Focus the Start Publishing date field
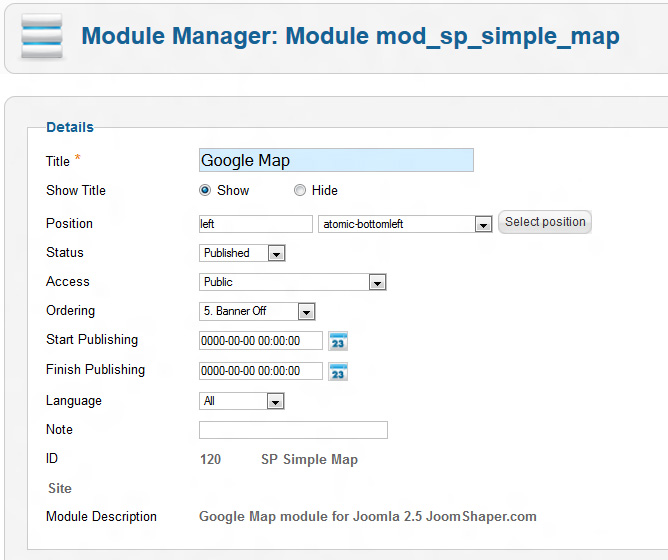Image resolution: width=668 pixels, height=560 pixels. [x=261, y=341]
